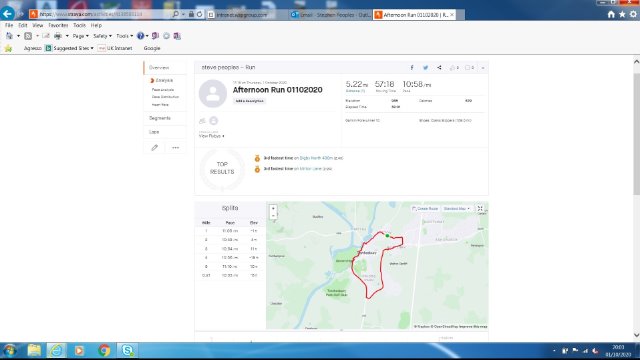The height and width of the screenshot is (360, 640).
Task: Open the Standard Map style dropdown
Action: [456, 209]
